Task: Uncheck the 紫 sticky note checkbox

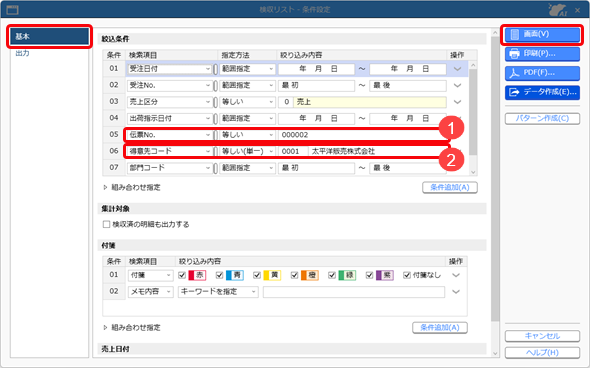Action: 369,275
